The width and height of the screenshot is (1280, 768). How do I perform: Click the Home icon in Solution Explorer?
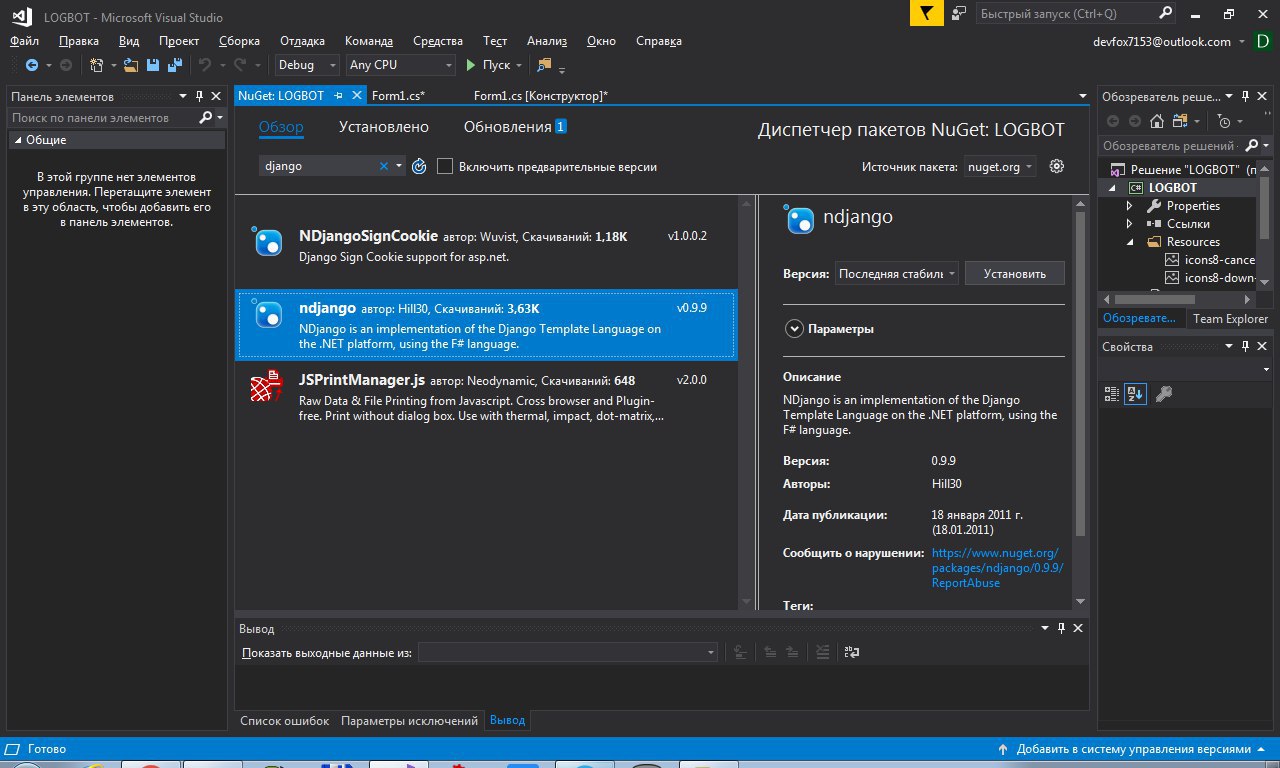coord(1156,121)
